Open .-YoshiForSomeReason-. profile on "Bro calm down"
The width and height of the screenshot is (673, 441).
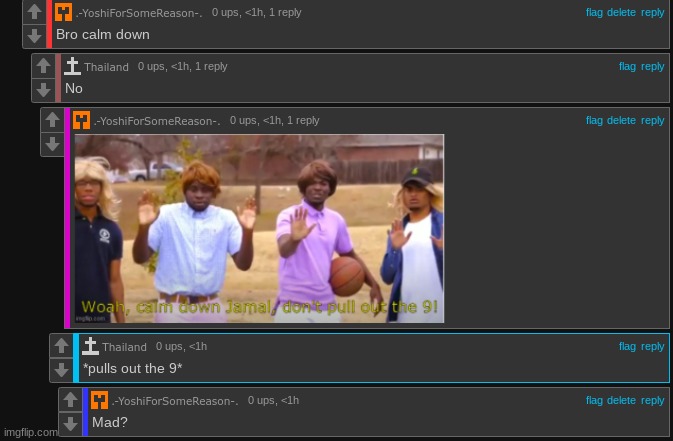[139, 13]
